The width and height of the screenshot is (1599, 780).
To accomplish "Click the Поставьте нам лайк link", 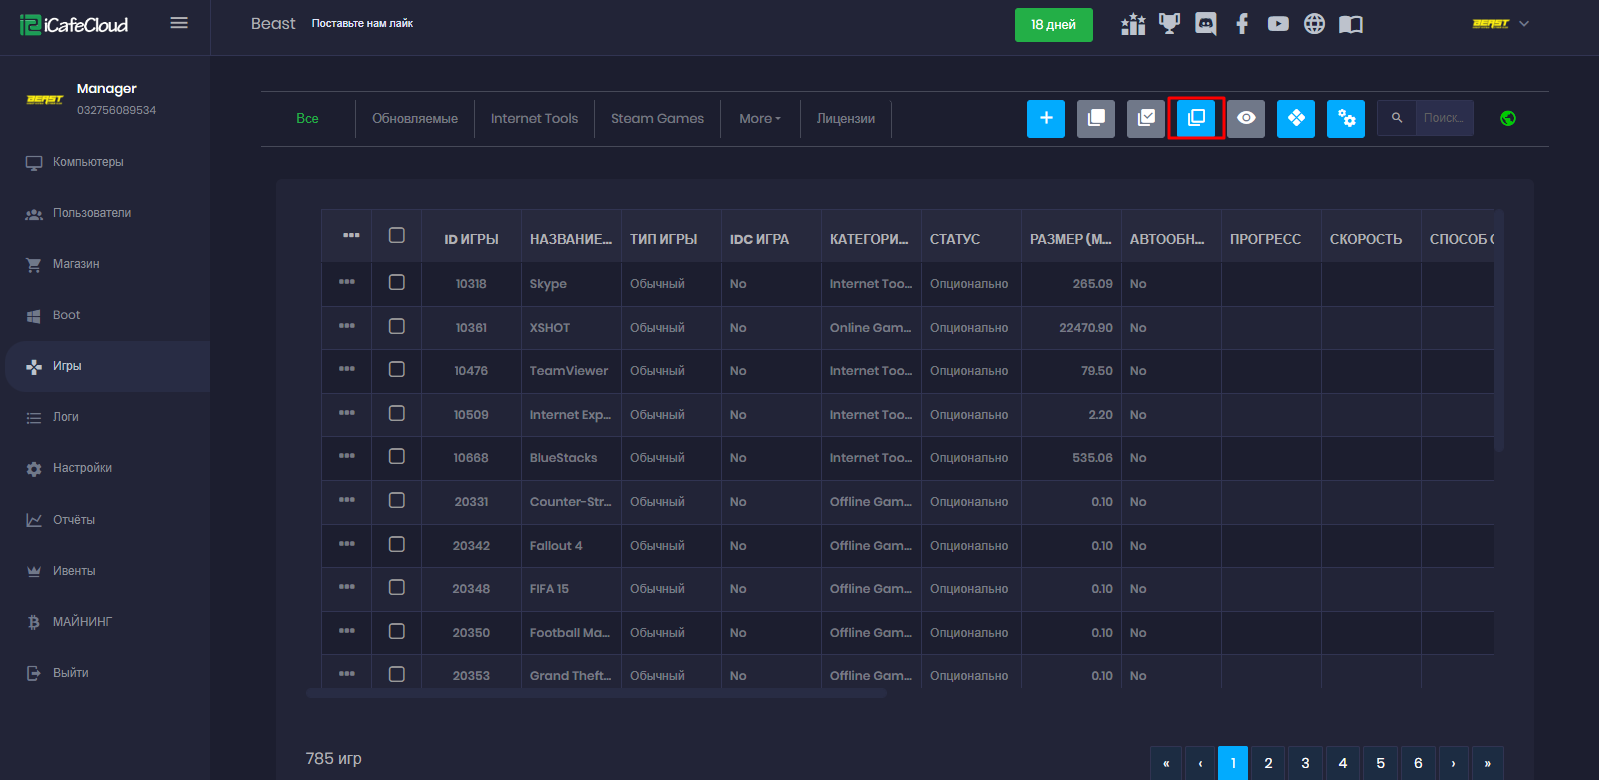I will 362,23.
